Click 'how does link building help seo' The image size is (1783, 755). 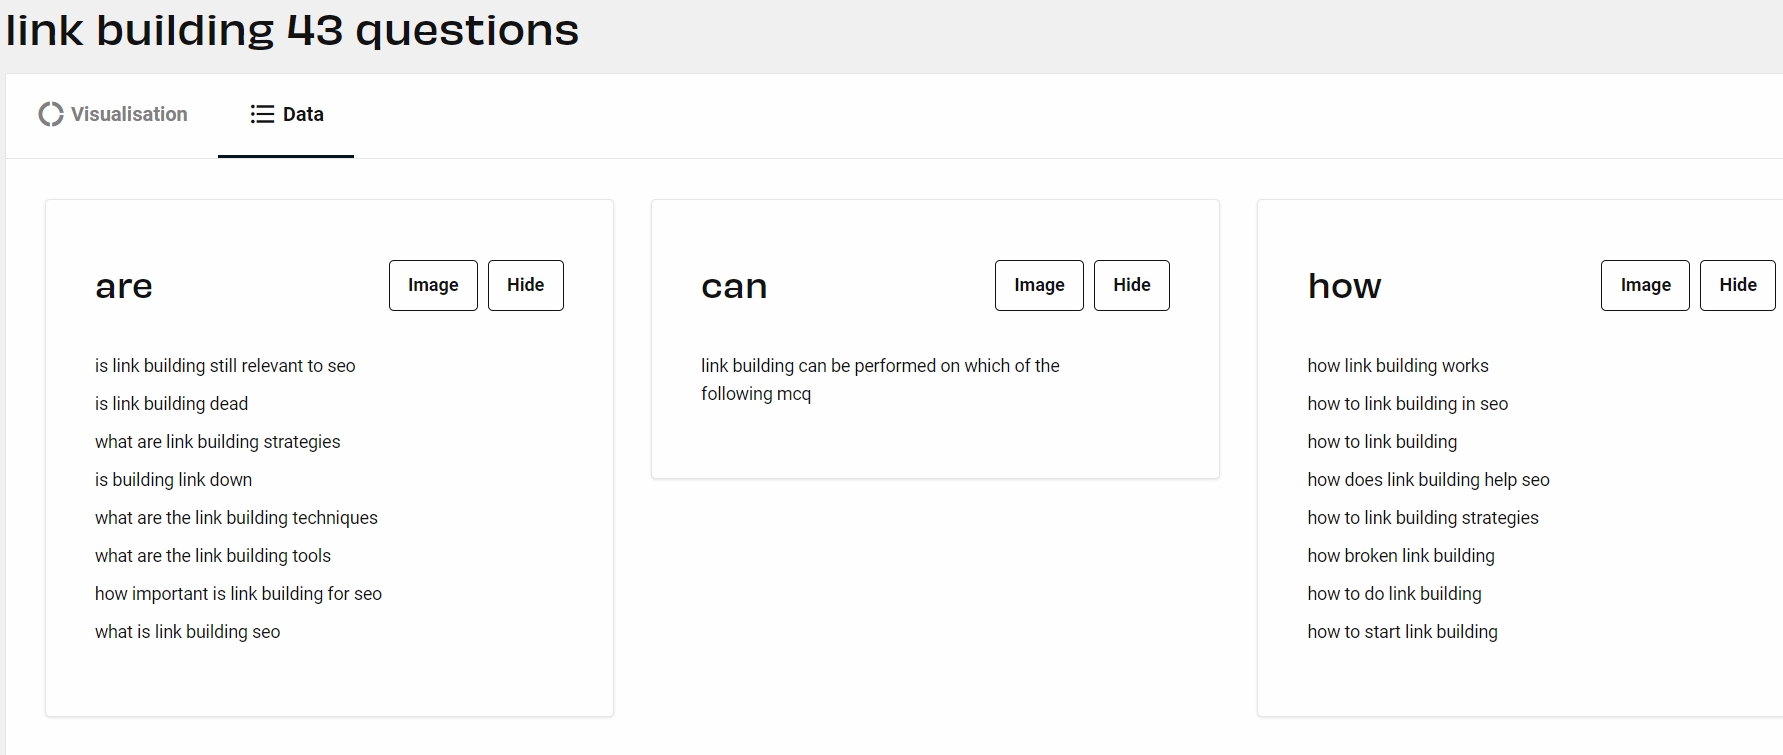1427,480
